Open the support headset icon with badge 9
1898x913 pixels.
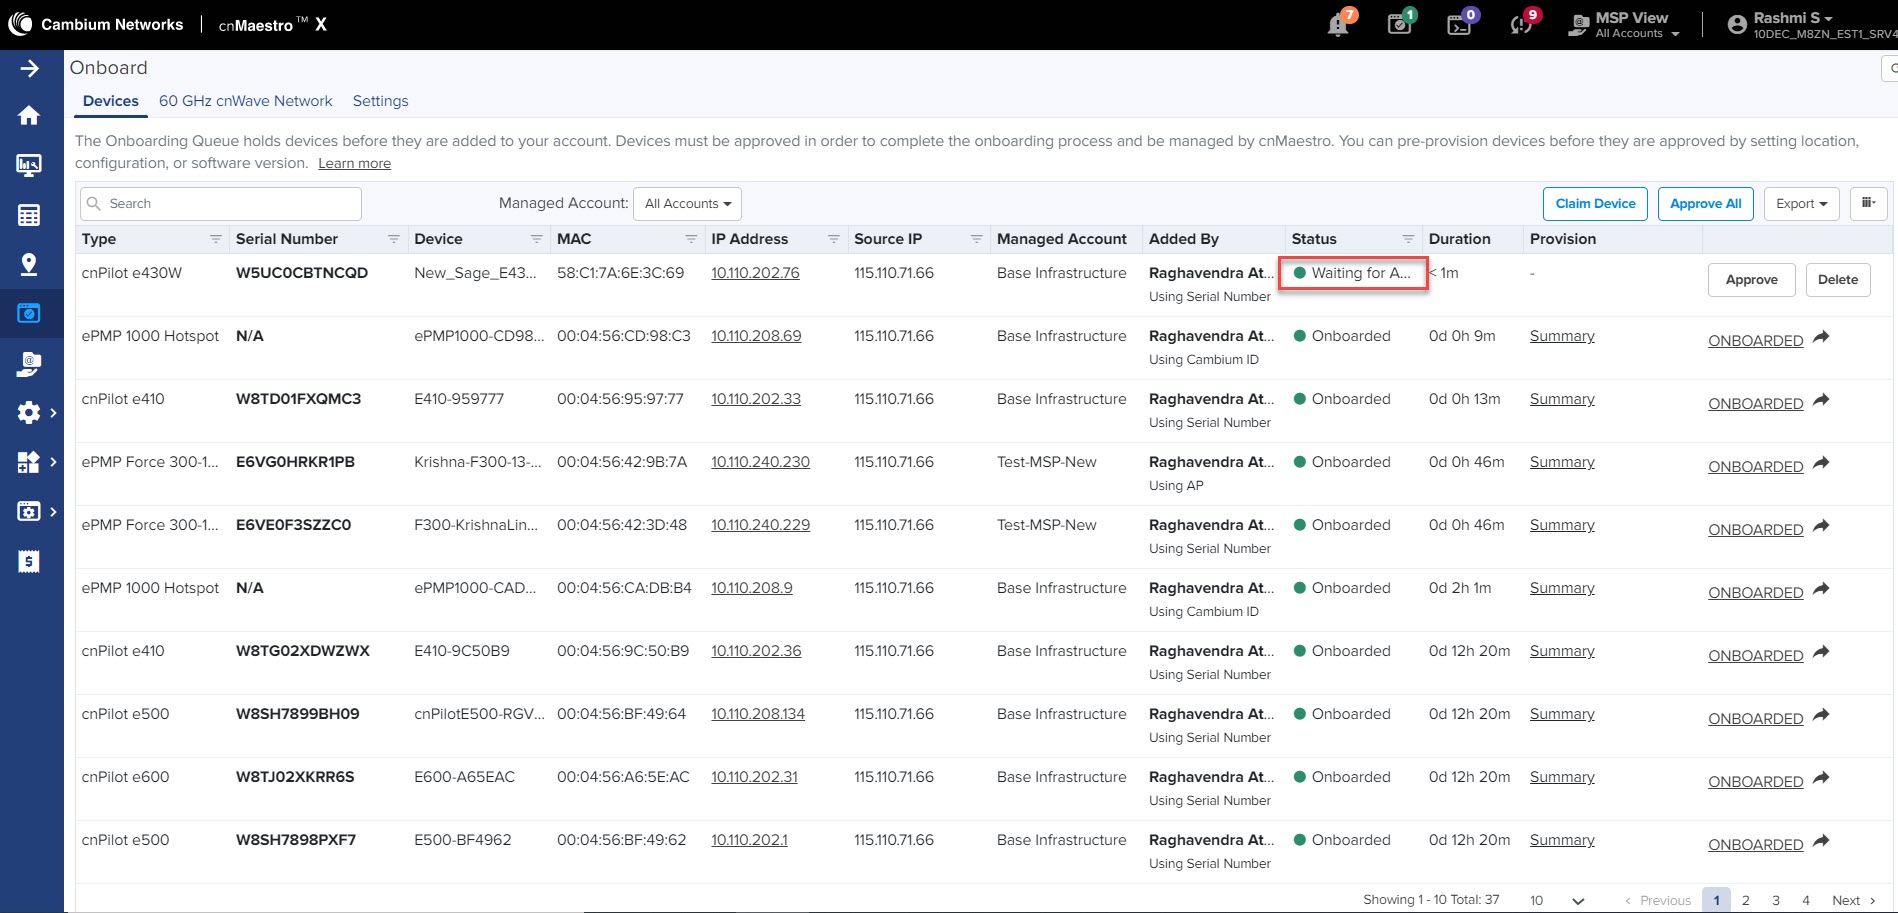click(1522, 24)
